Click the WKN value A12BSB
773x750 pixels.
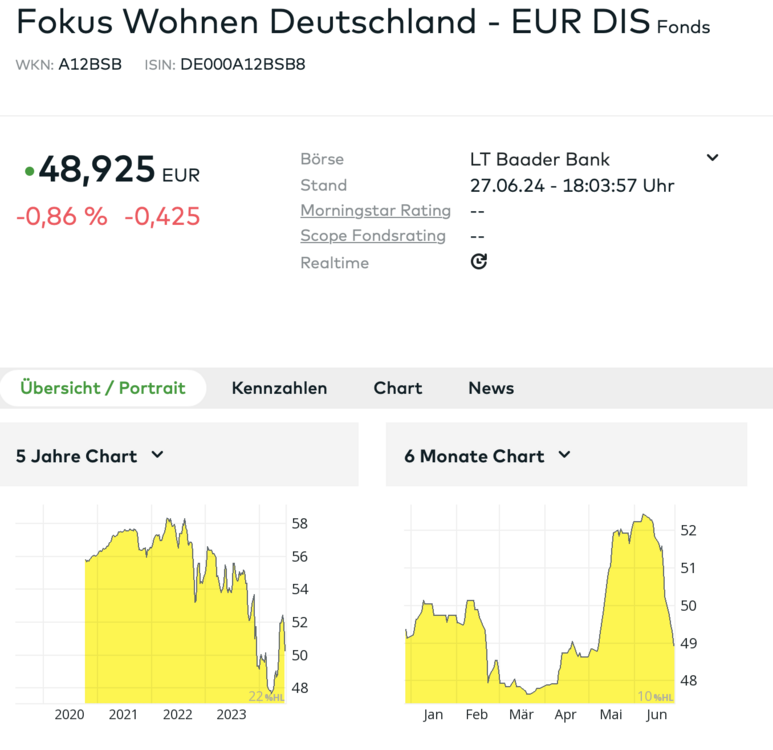[90, 65]
